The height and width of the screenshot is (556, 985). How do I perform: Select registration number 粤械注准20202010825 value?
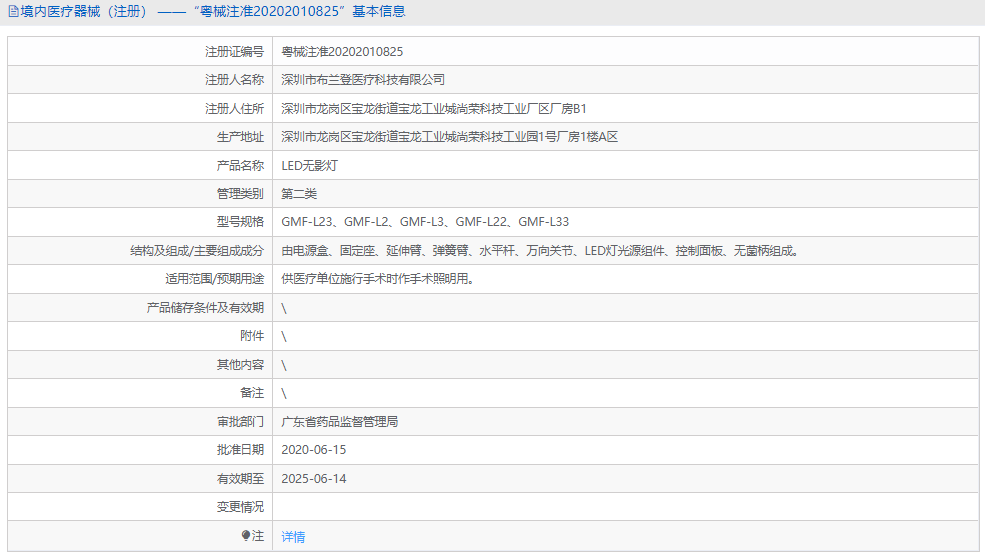(342, 52)
